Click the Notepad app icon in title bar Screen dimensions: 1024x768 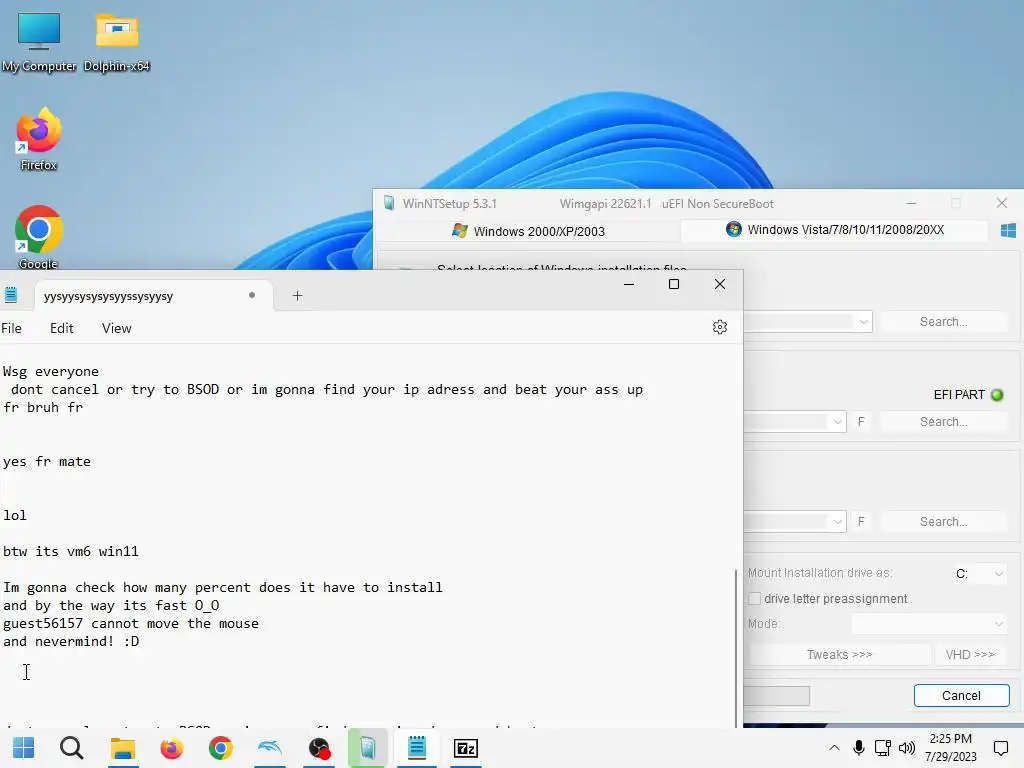10,295
